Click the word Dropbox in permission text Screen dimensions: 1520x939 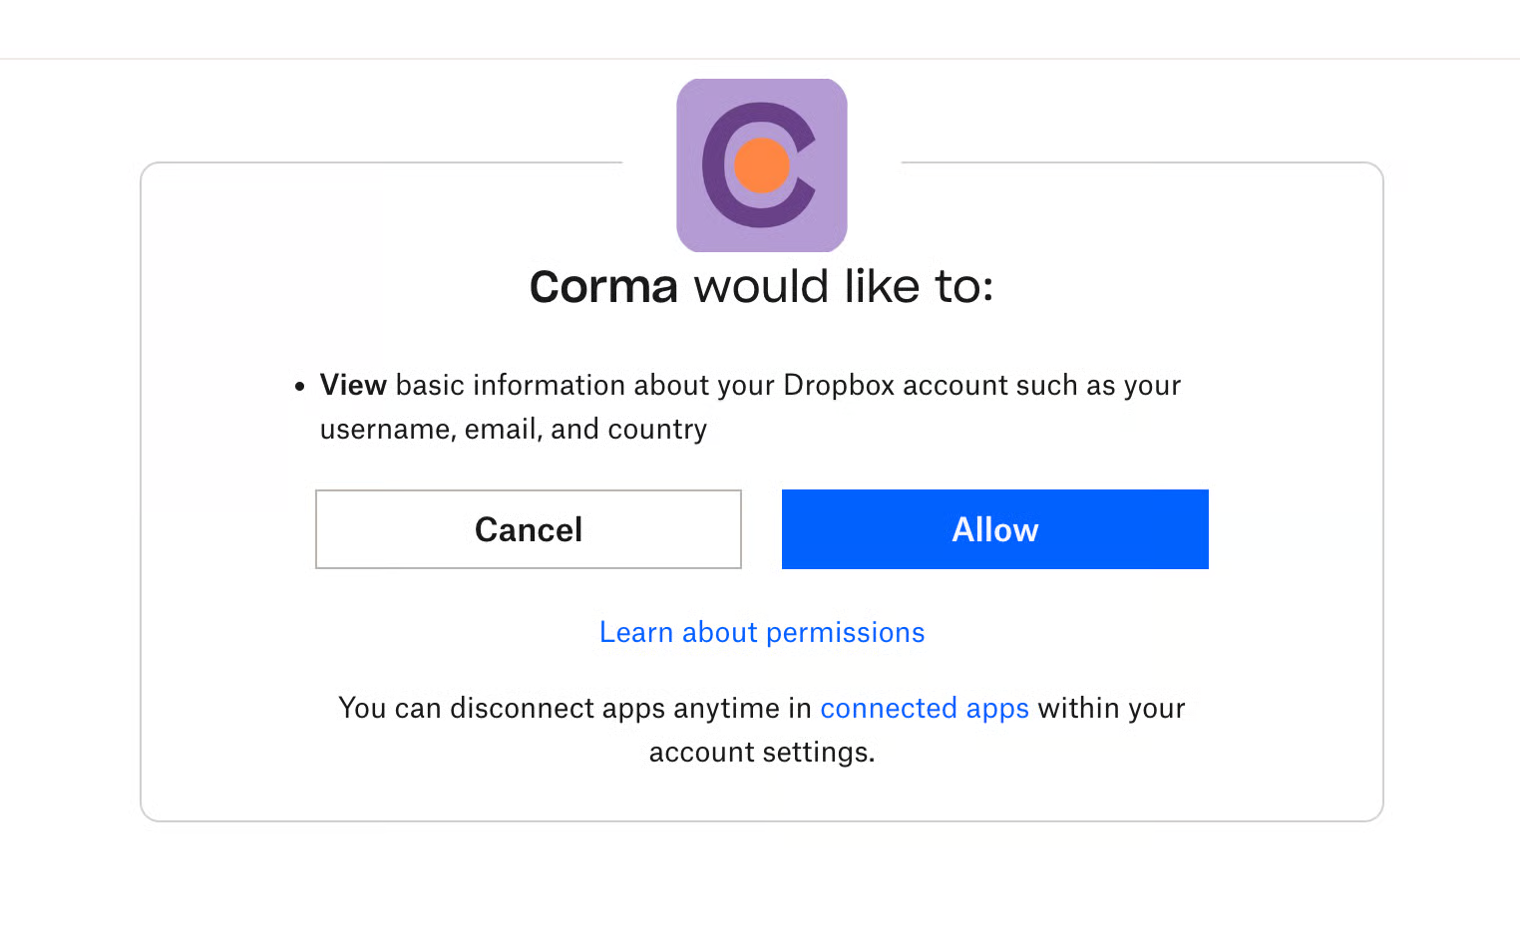tap(838, 385)
